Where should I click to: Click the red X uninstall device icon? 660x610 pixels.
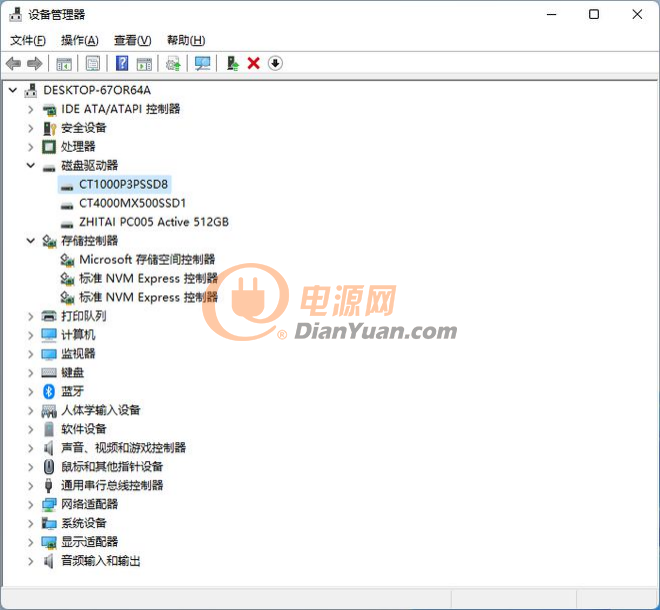click(x=254, y=63)
